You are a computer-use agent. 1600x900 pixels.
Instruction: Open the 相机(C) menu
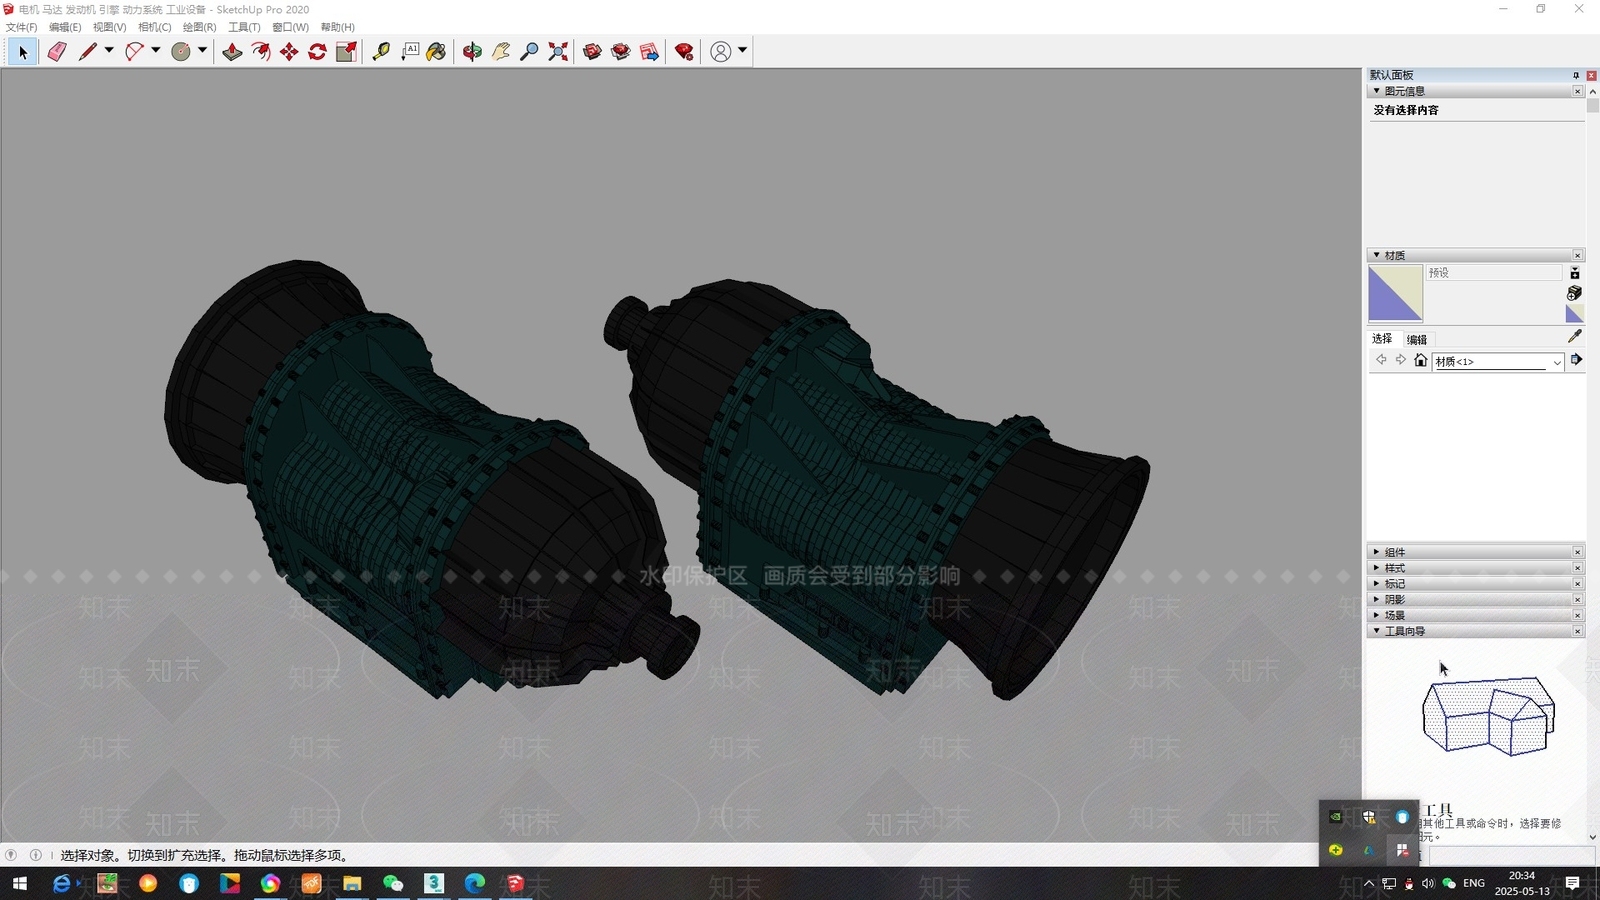(x=155, y=27)
